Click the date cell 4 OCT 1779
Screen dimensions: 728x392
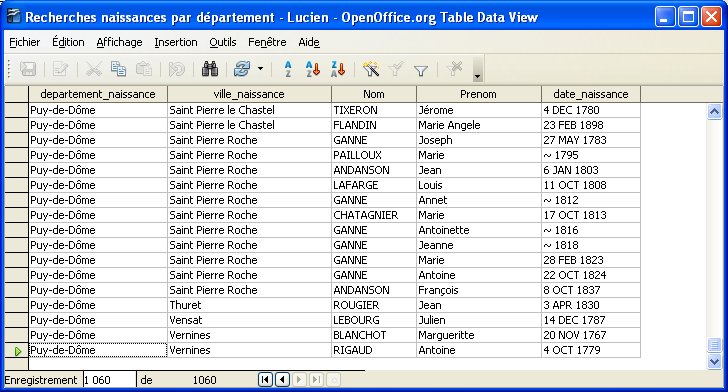(x=591, y=350)
